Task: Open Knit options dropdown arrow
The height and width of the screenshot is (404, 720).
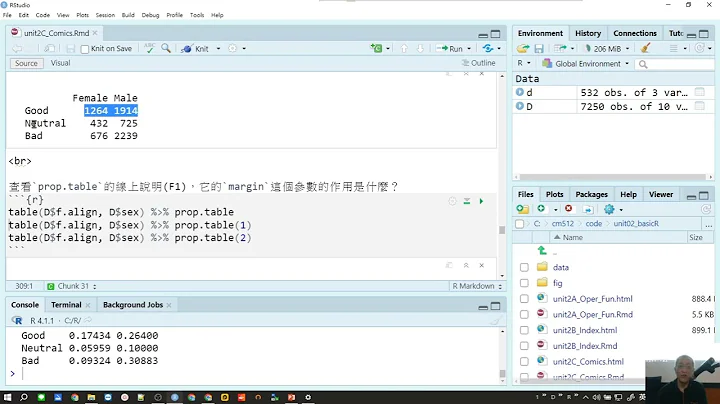Action: point(218,48)
